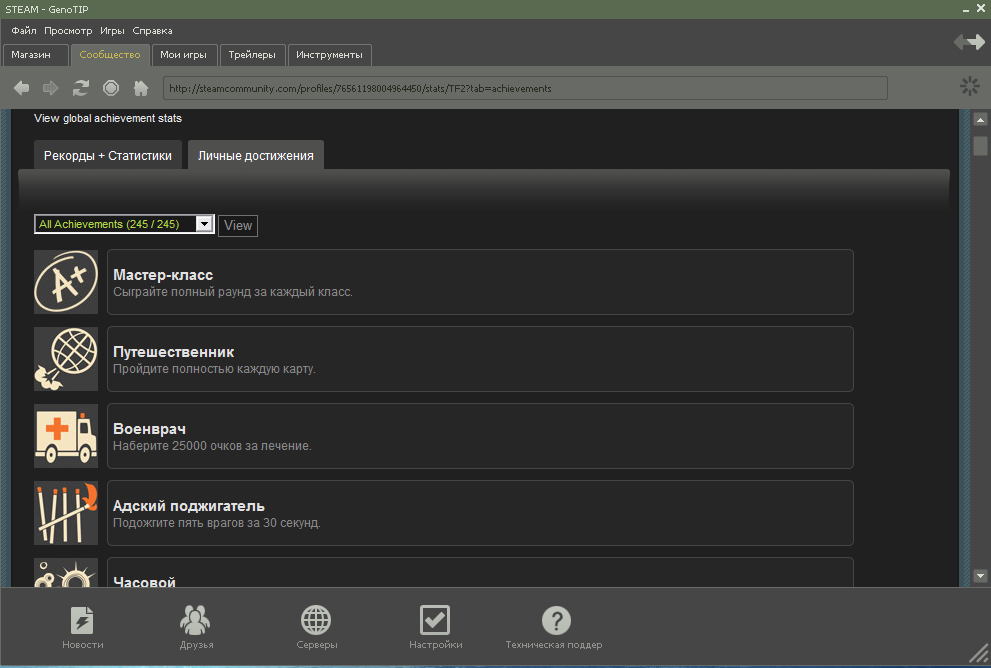The image size is (991, 668).
Task: Click description 'Пройдите полностью каждую карту.'
Action: 214,369
